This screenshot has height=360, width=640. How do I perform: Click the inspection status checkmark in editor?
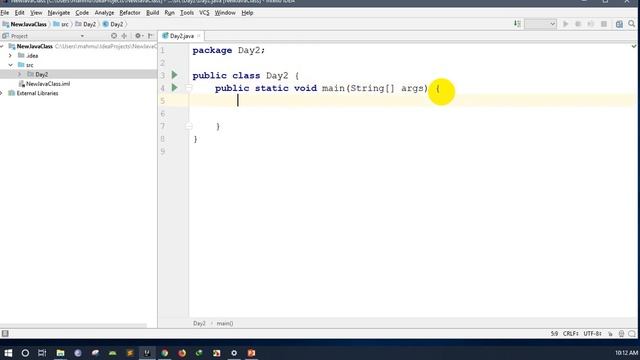(633, 47)
